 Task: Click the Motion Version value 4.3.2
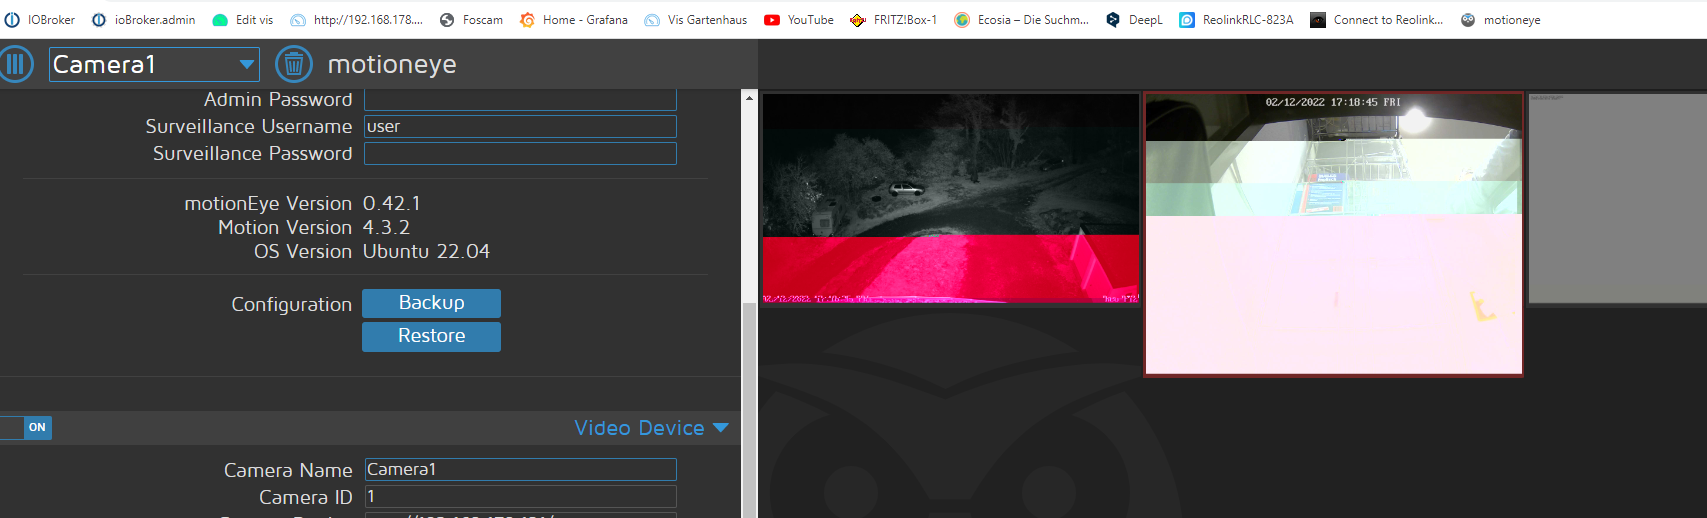click(x=386, y=228)
